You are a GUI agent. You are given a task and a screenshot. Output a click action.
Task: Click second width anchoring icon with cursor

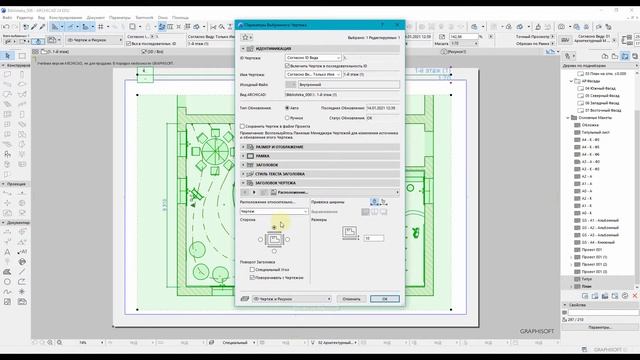click(383, 202)
